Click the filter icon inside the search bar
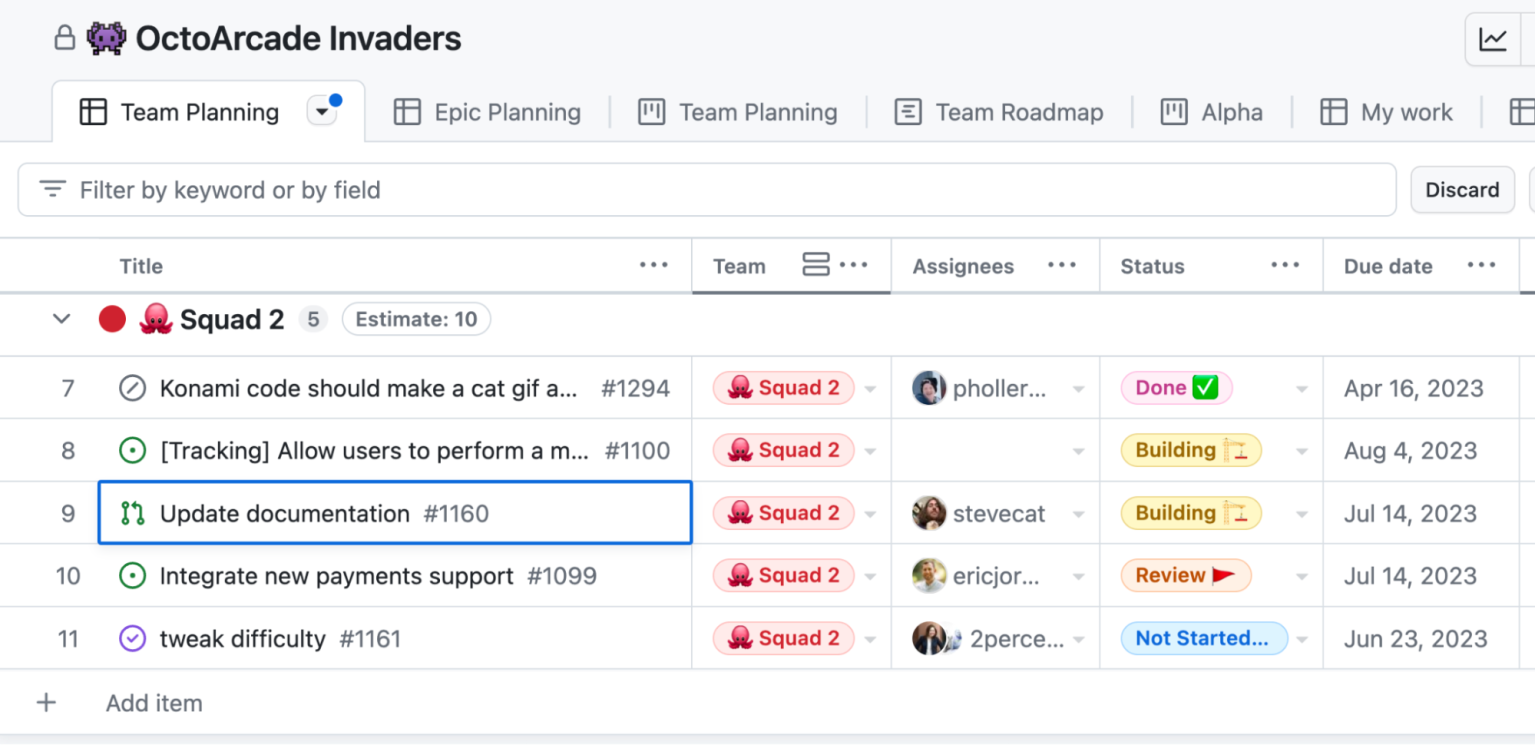Screen dimensions: 1535x745 [x=51, y=189]
